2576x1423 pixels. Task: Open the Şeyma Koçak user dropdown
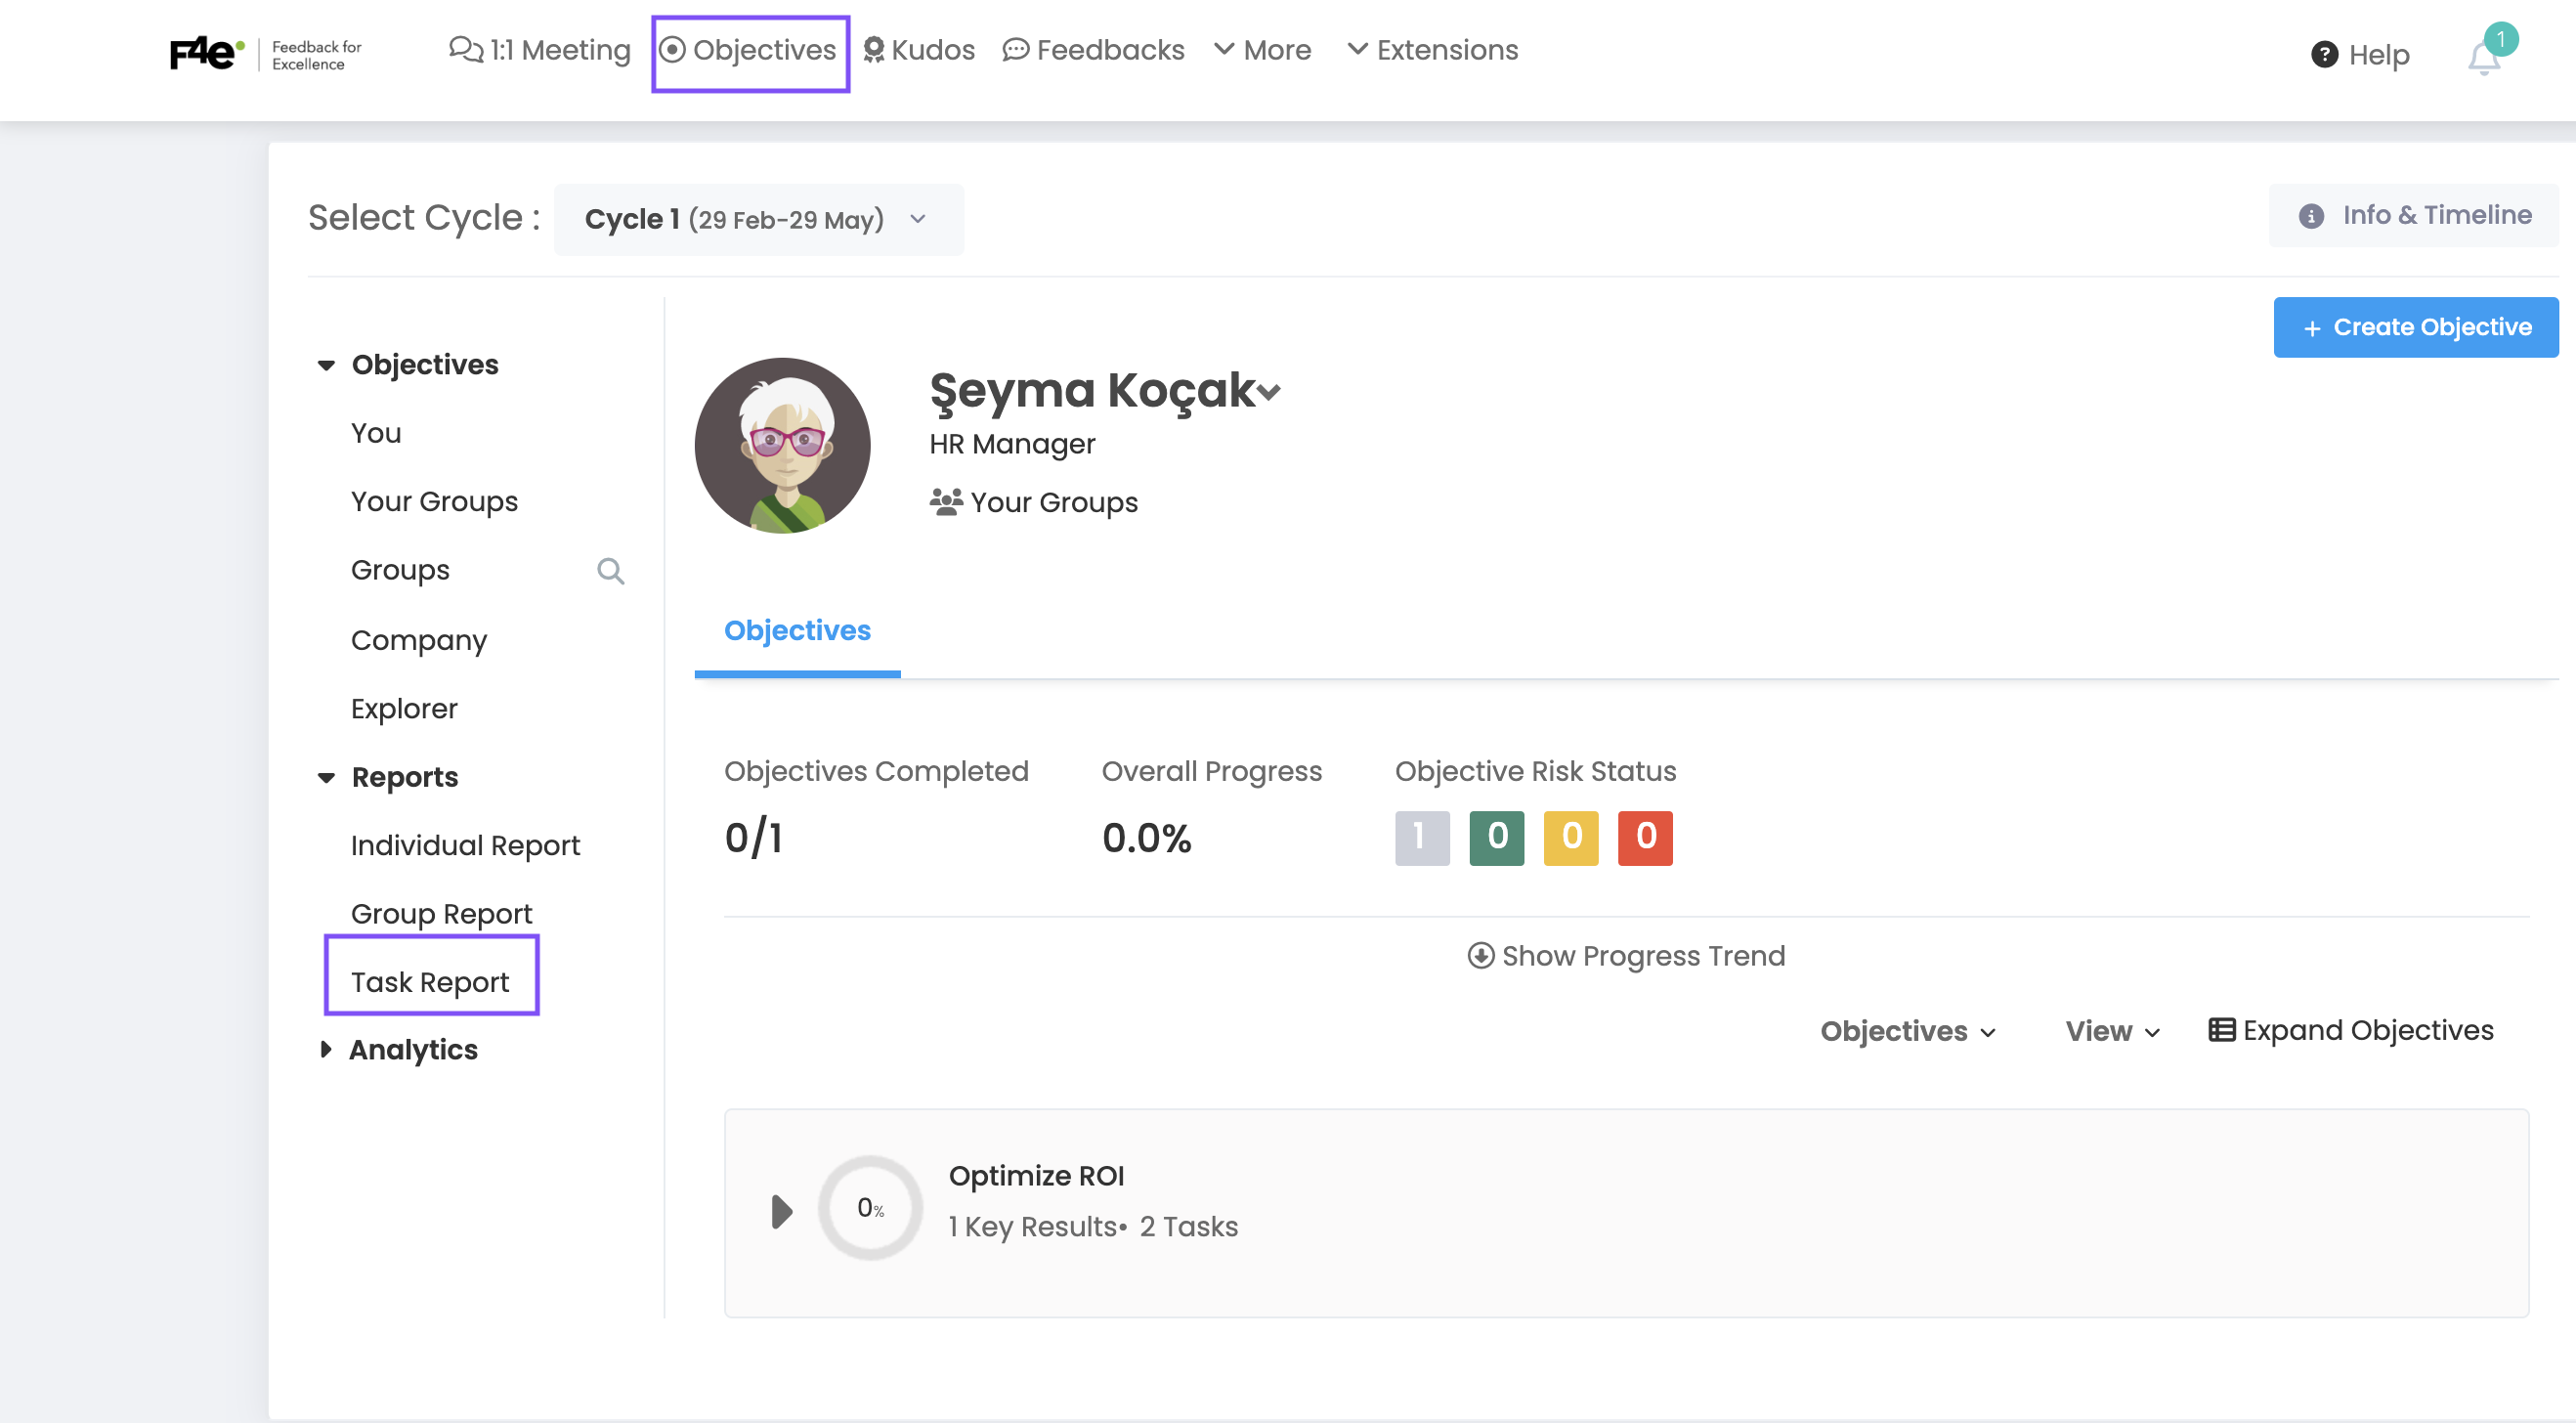(x=1268, y=392)
